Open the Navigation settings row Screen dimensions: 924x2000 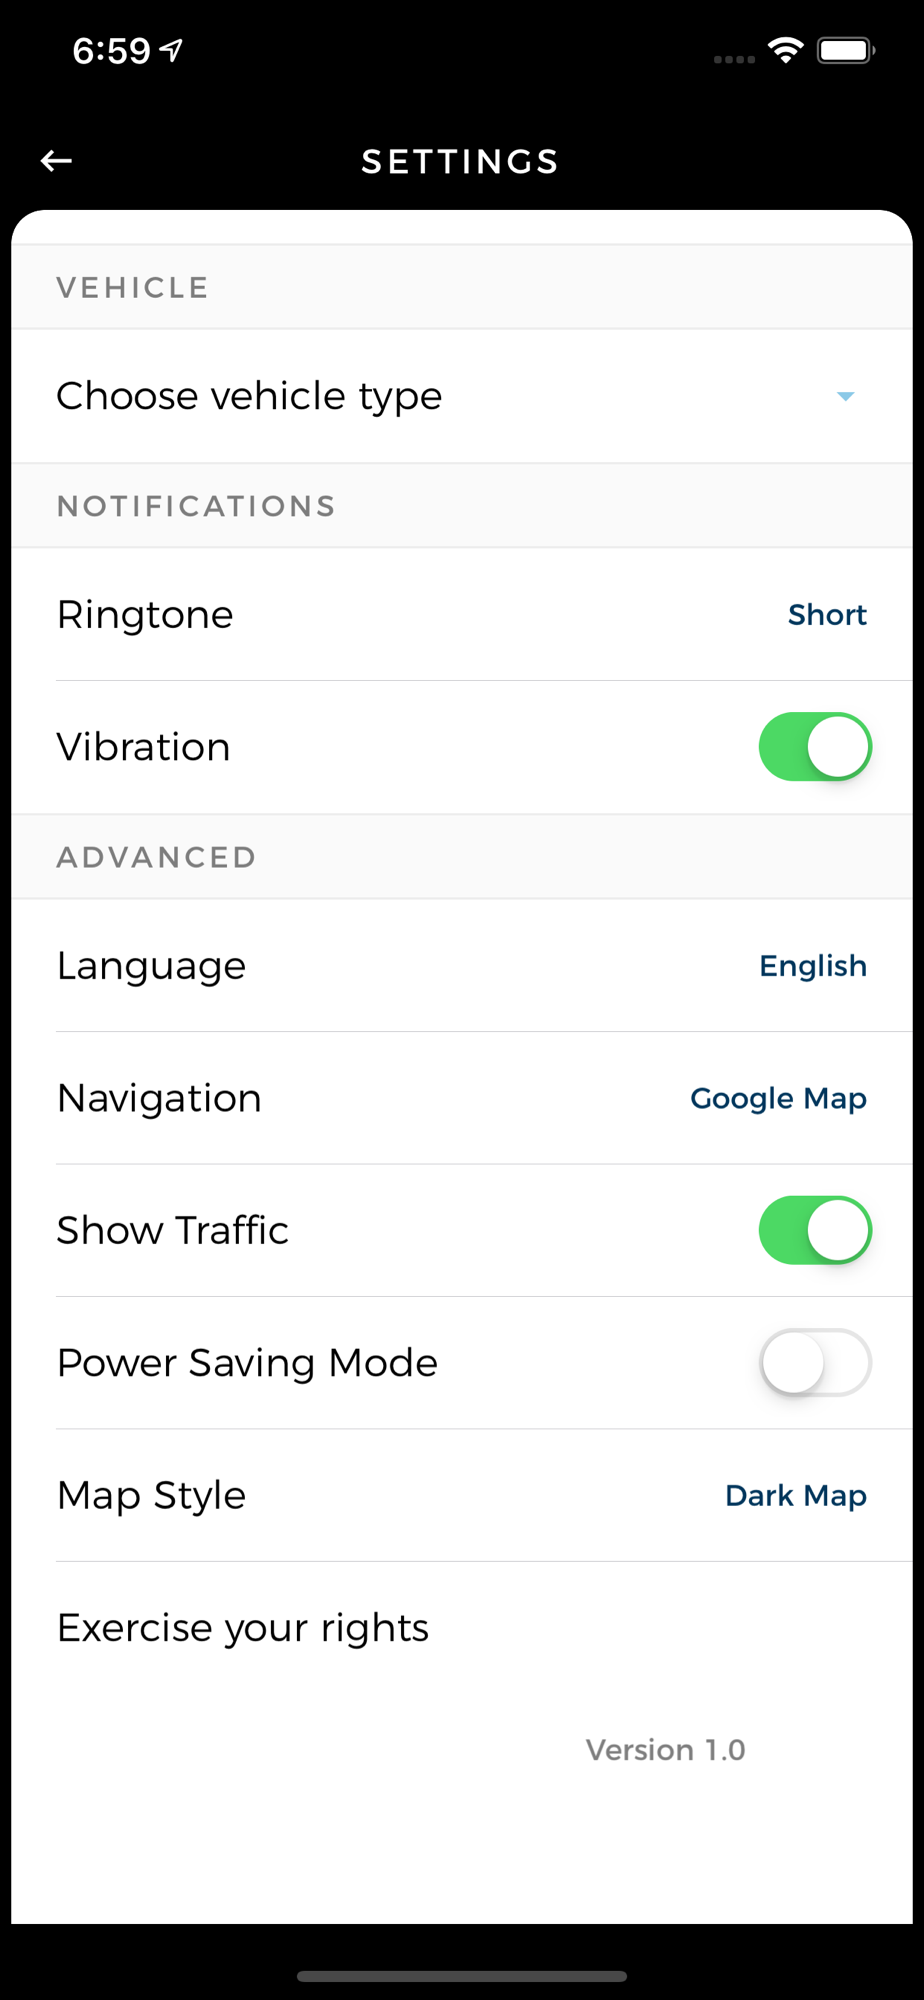click(x=462, y=1098)
